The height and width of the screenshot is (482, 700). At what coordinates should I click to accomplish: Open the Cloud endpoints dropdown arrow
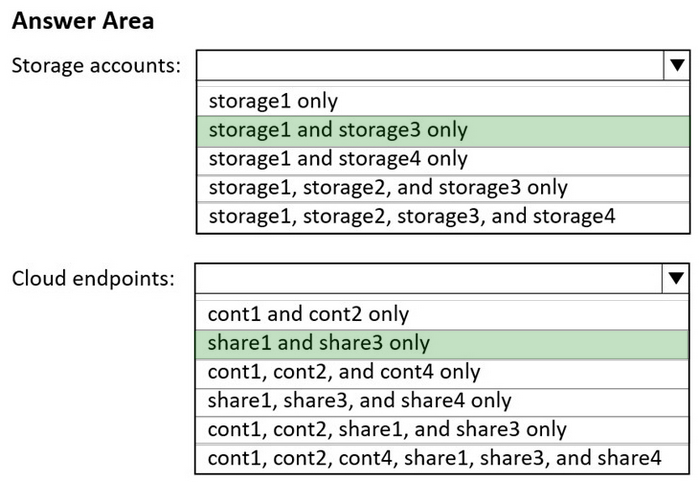tap(676, 278)
